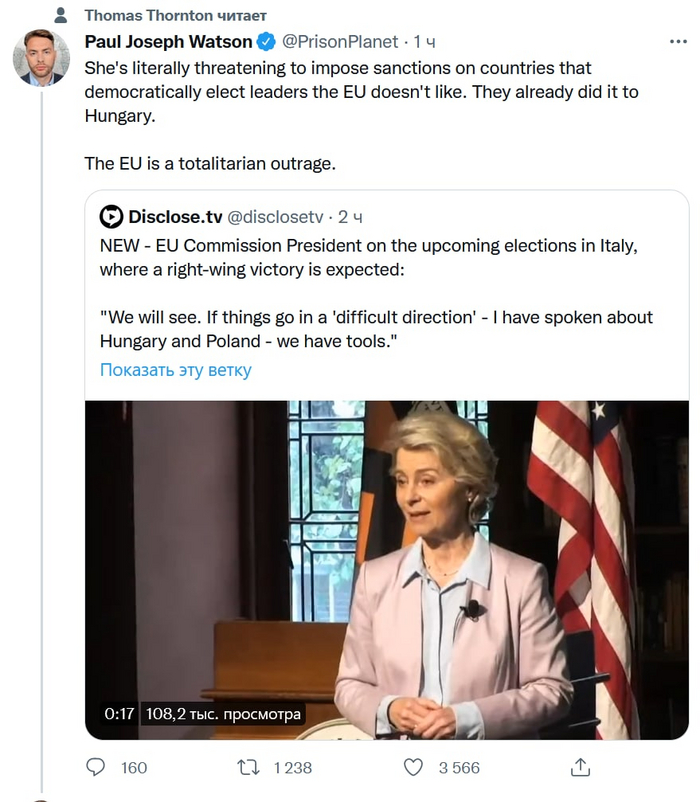Click the reply speech bubble icon

click(x=96, y=767)
